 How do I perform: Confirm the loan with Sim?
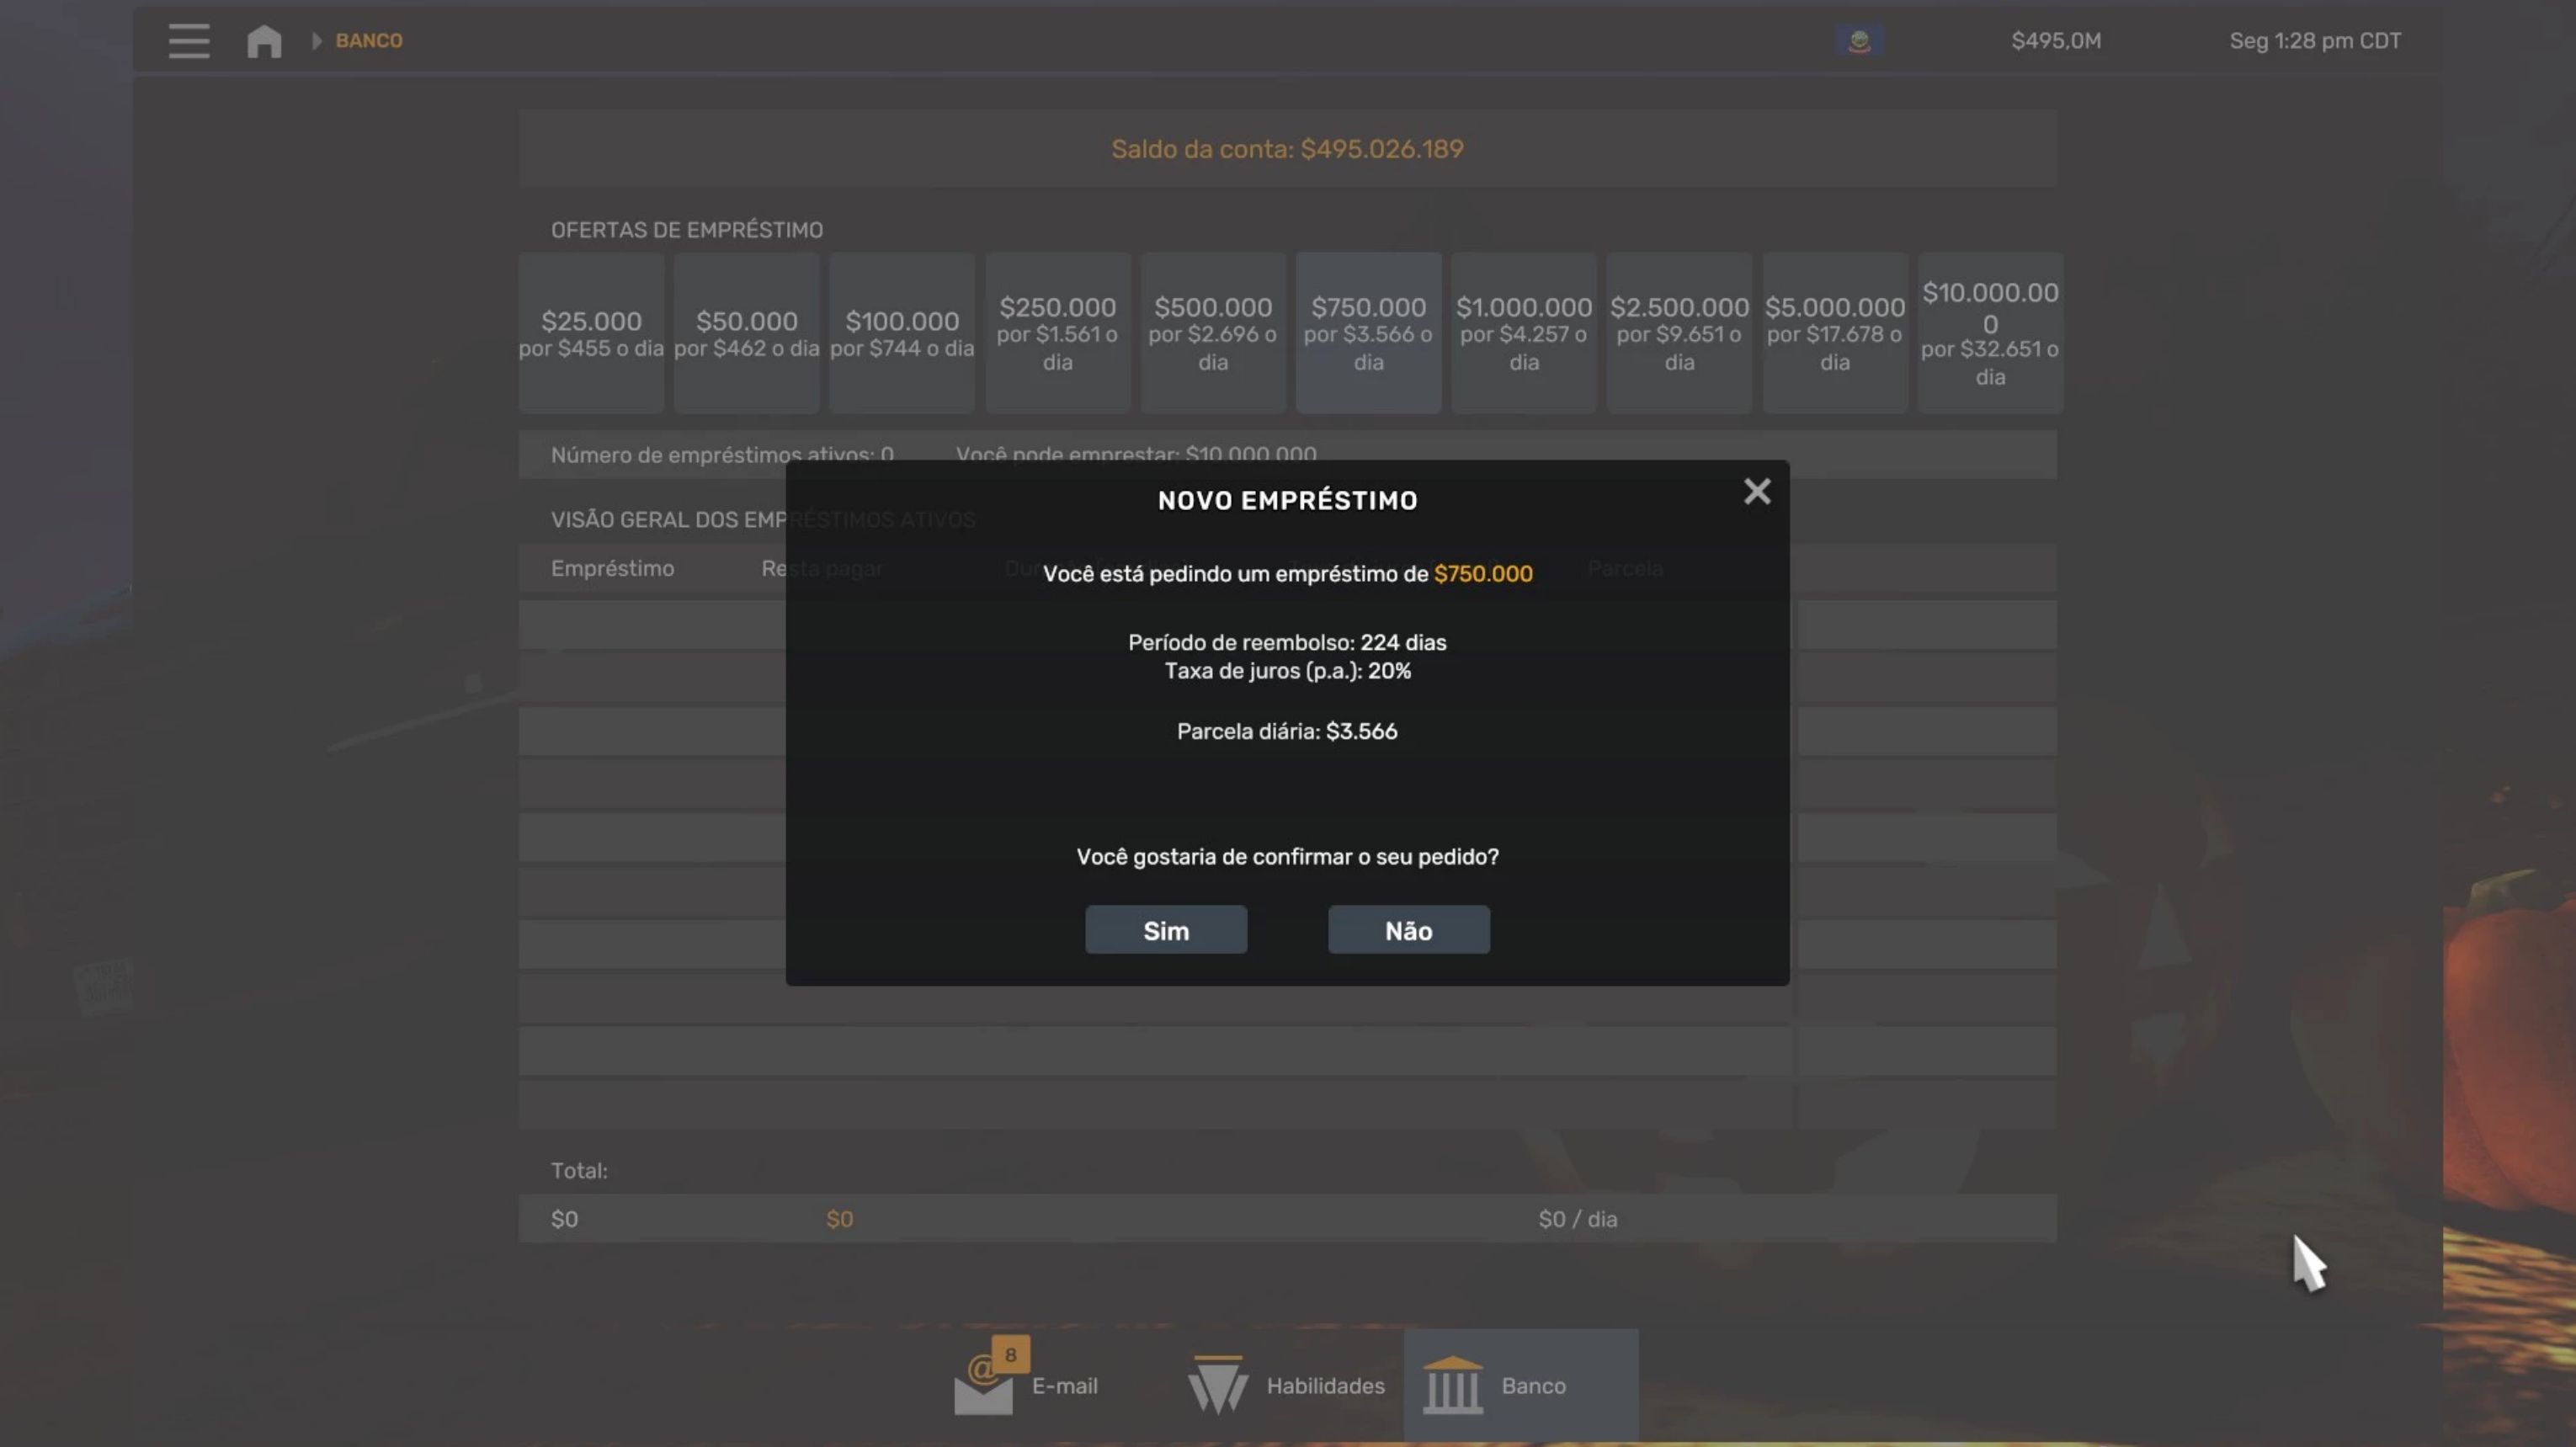[x=1166, y=930]
